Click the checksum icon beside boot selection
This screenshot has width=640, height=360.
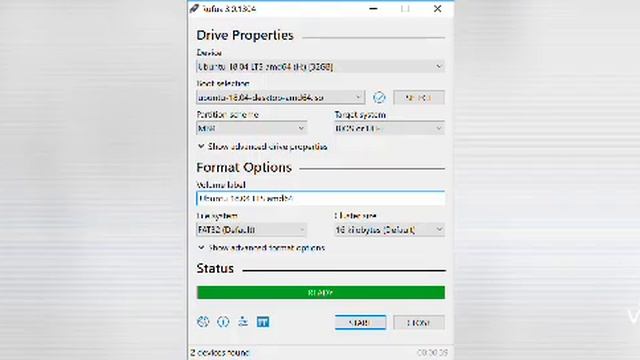tap(379, 98)
